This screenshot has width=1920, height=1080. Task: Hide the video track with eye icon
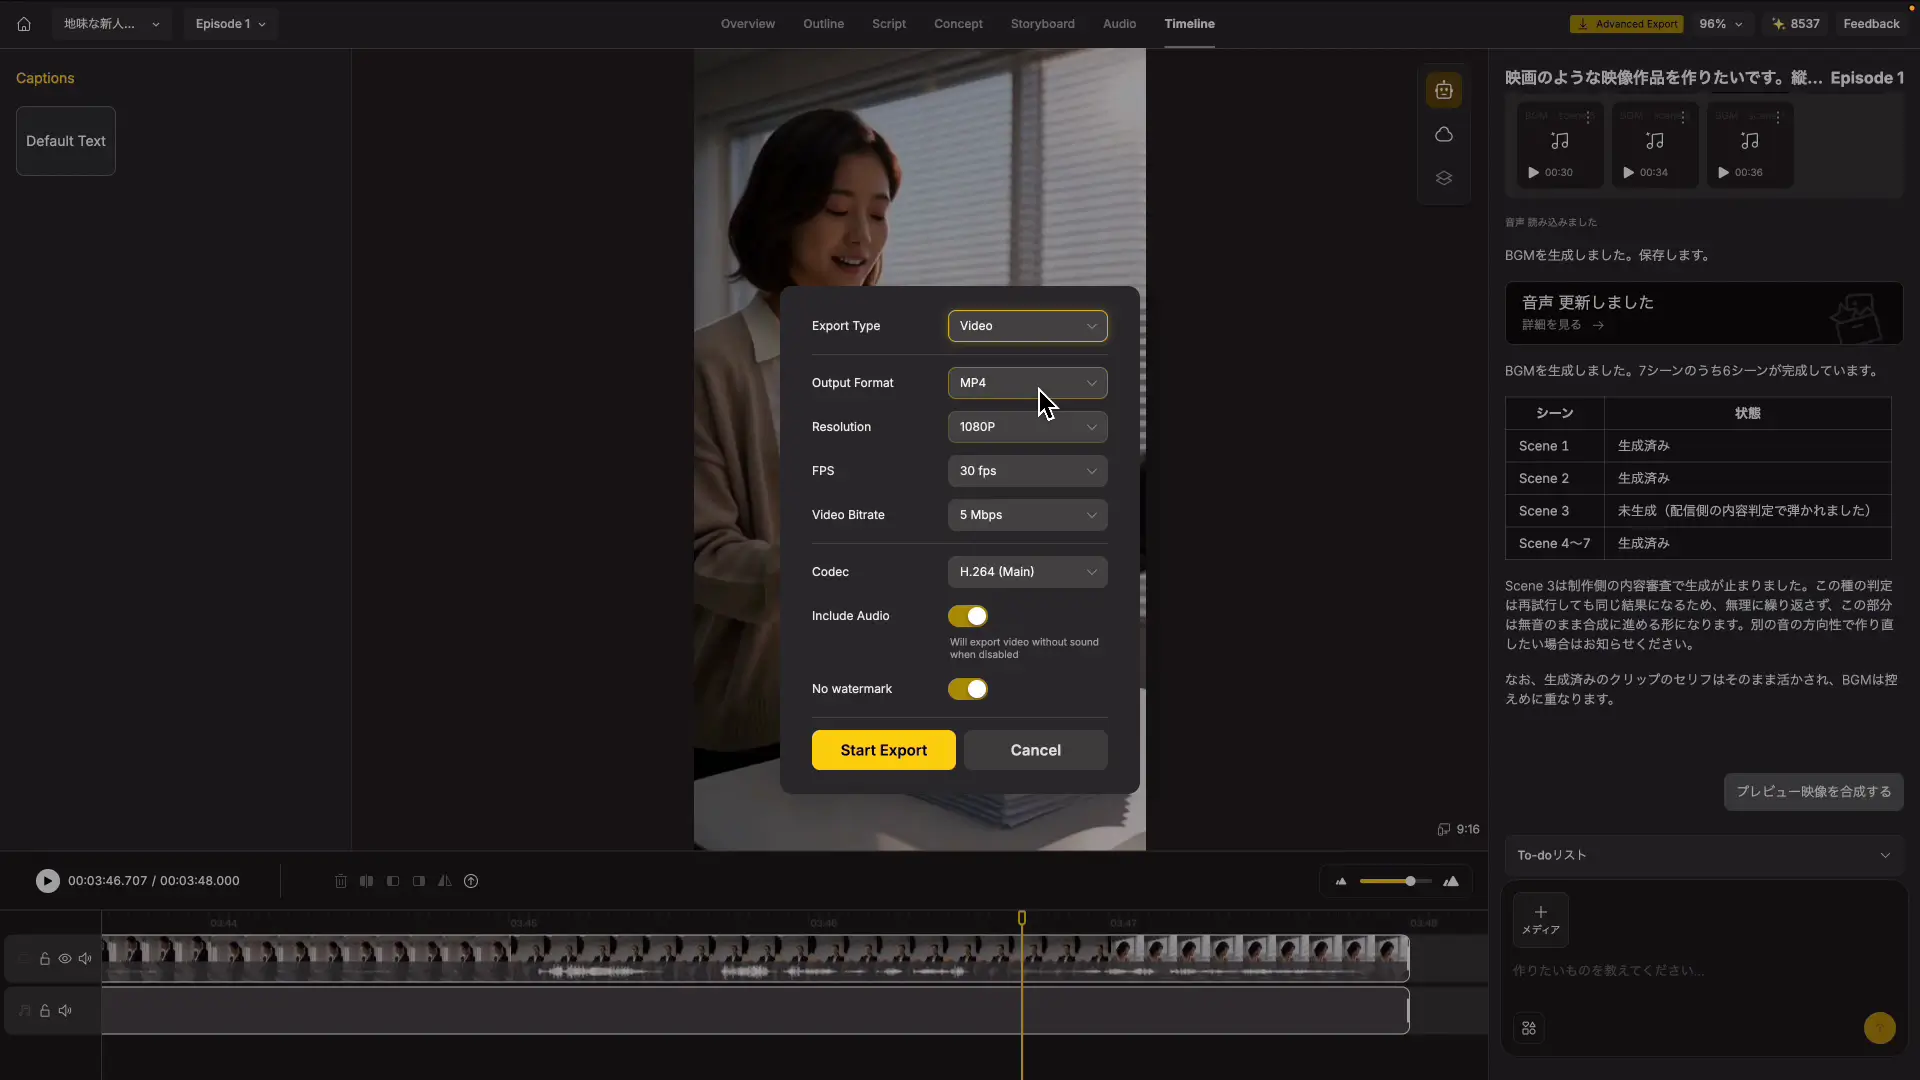click(x=65, y=959)
